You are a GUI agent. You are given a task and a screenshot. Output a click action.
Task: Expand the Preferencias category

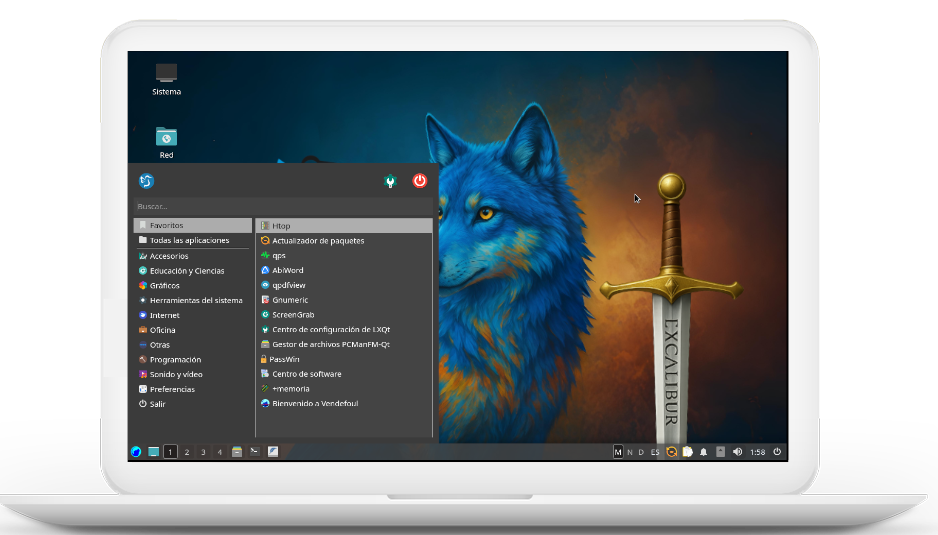click(172, 389)
